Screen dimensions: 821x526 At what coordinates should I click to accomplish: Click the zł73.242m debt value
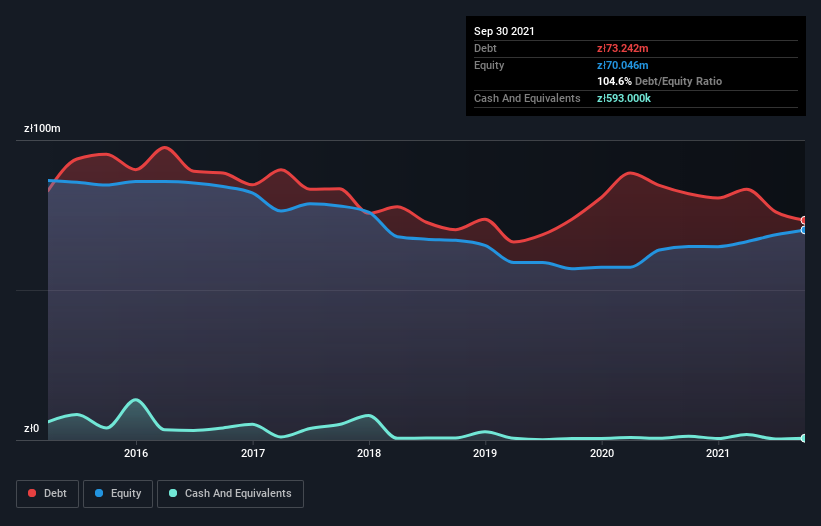coord(623,48)
